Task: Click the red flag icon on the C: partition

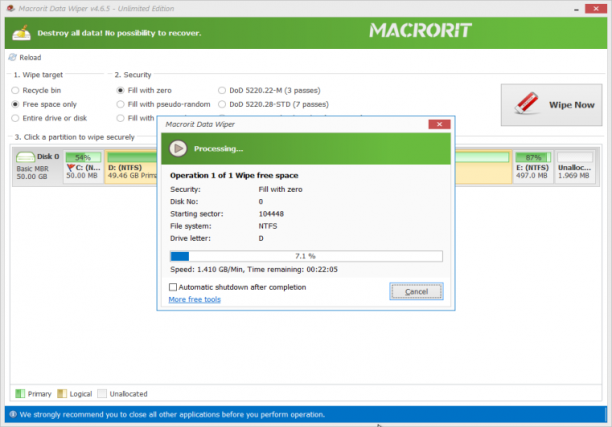Action: click(70, 167)
